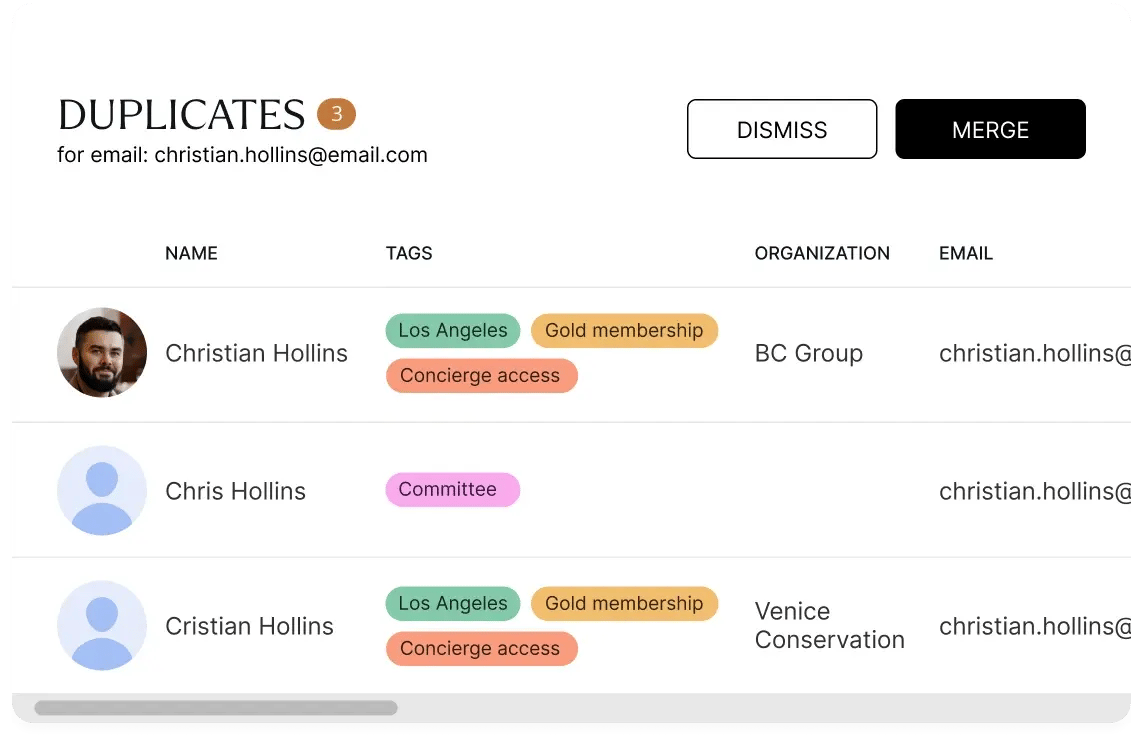This screenshot has height=743, width=1131.
Task: Click Concierge access tag in Cristian Hollins row
Action: pyautogui.click(x=481, y=648)
